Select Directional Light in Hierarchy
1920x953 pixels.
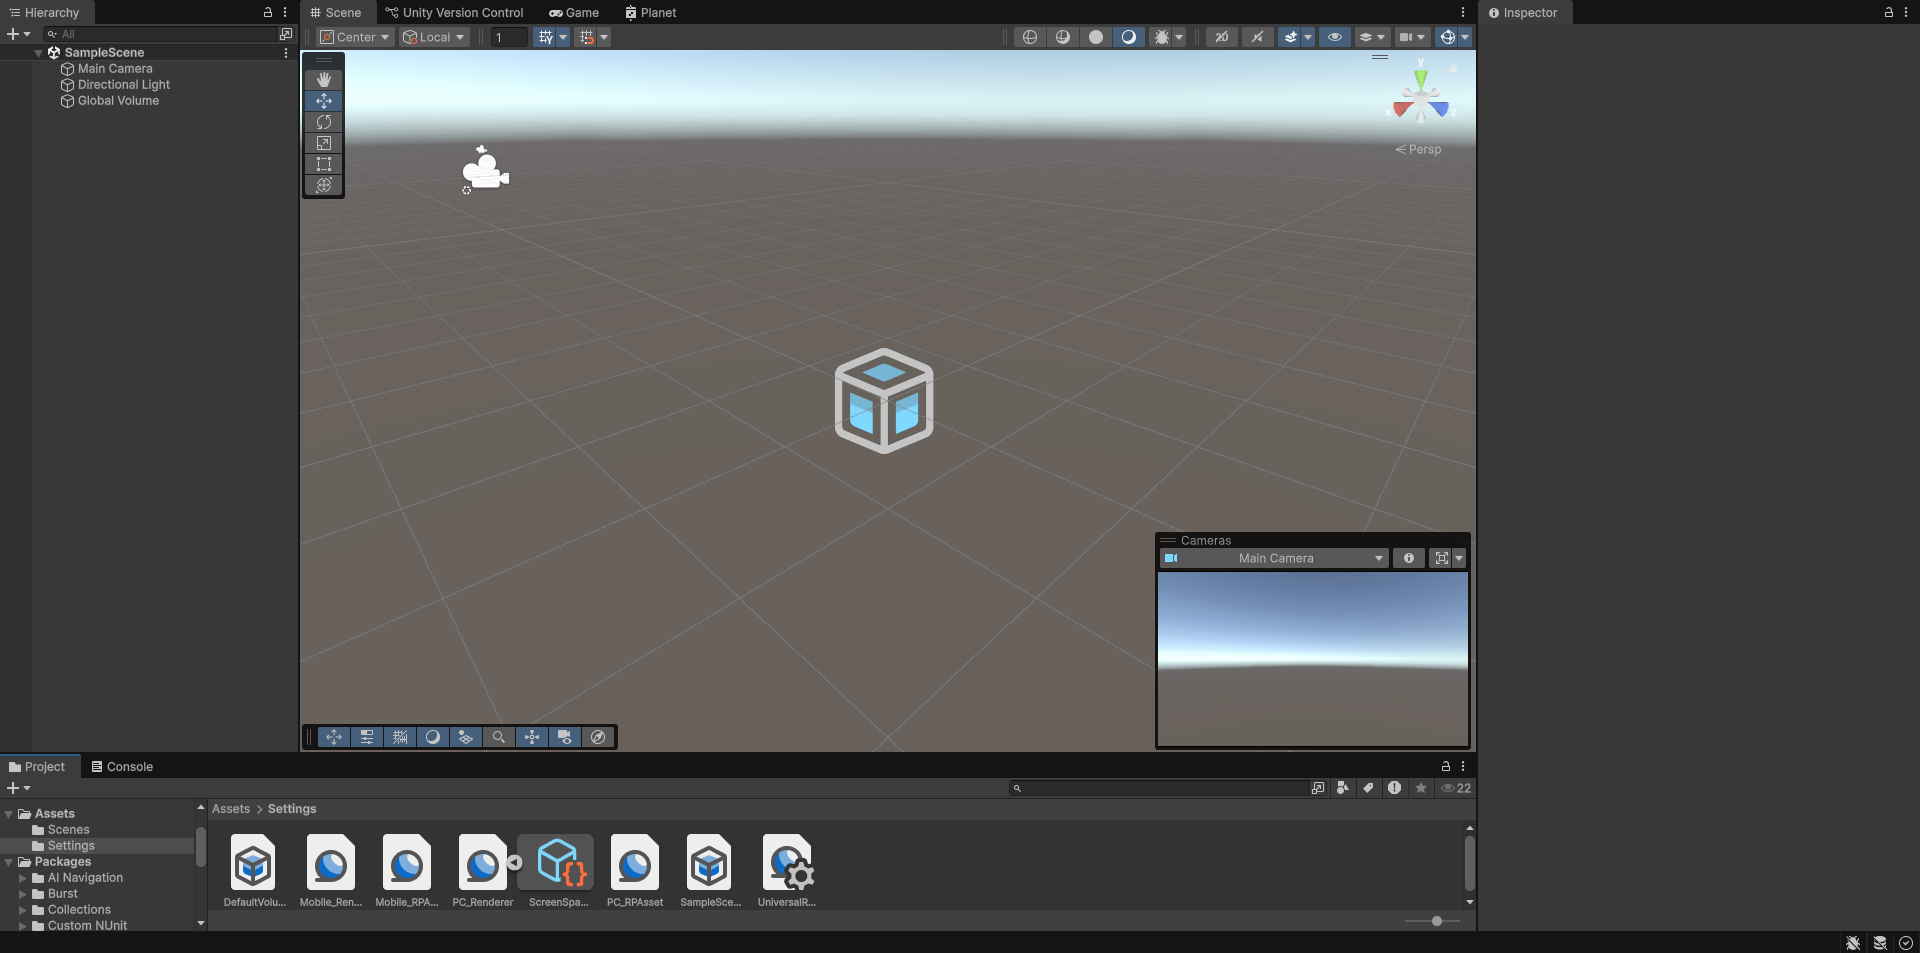click(x=124, y=85)
